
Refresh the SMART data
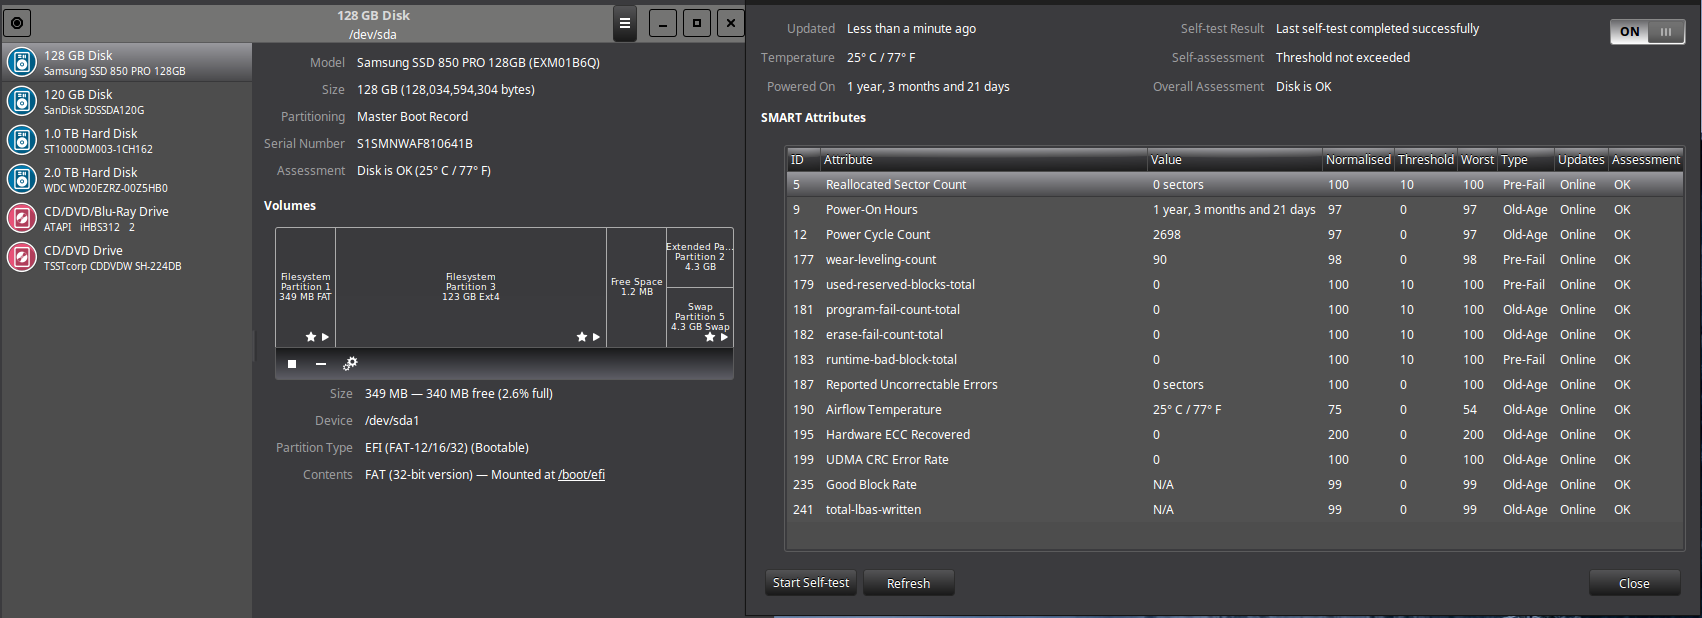point(908,583)
